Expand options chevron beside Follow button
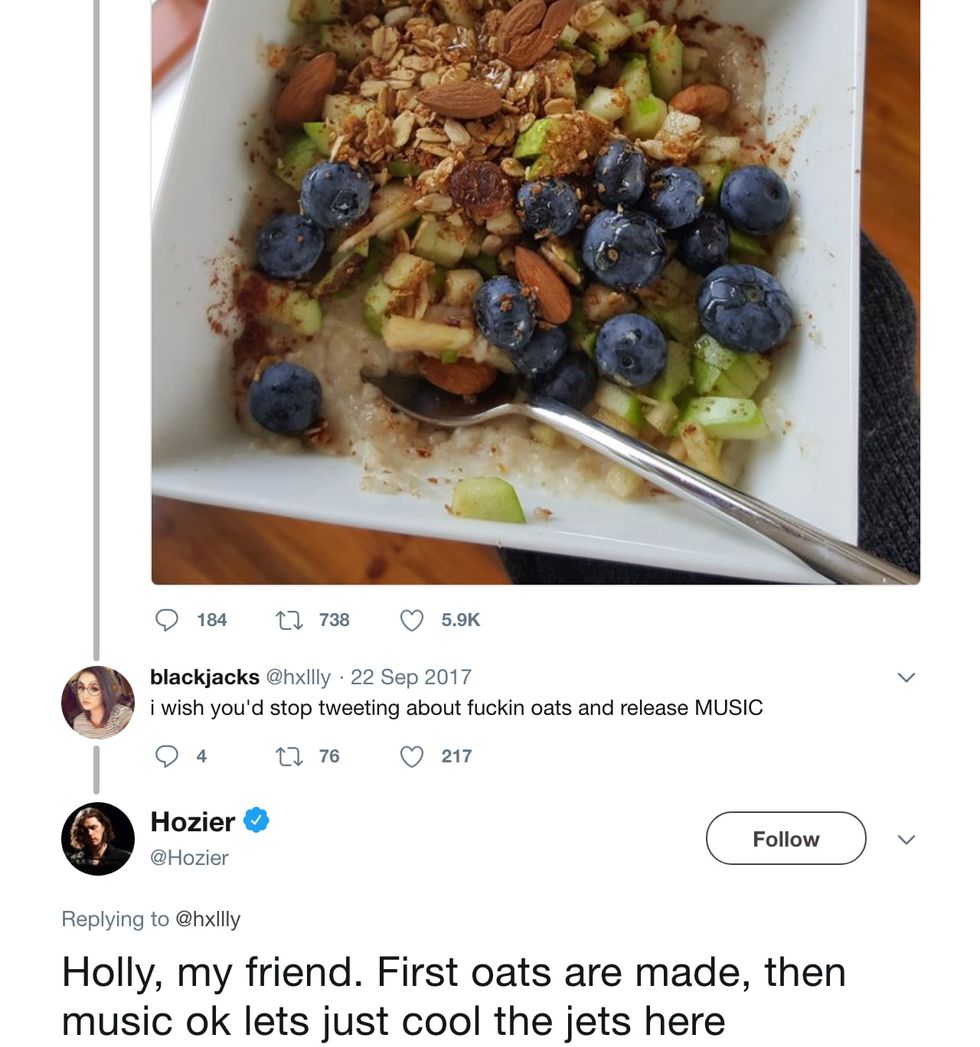Viewport: 980px width, 1047px height. pyautogui.click(x=906, y=838)
